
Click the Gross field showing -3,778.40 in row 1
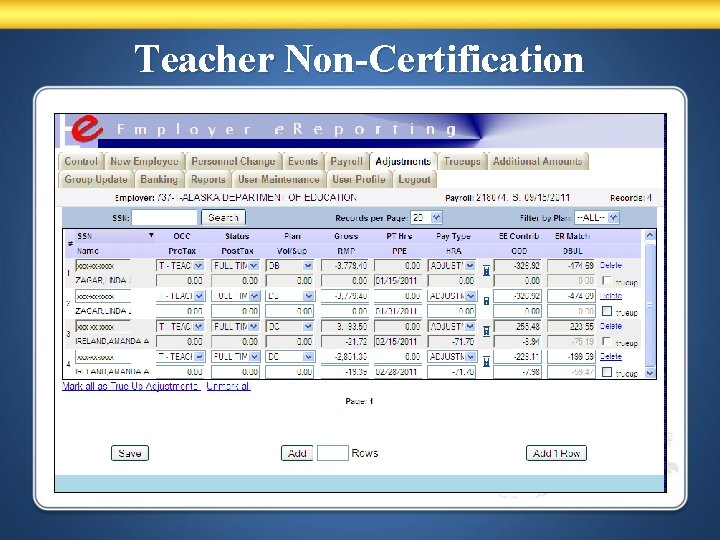point(344,265)
